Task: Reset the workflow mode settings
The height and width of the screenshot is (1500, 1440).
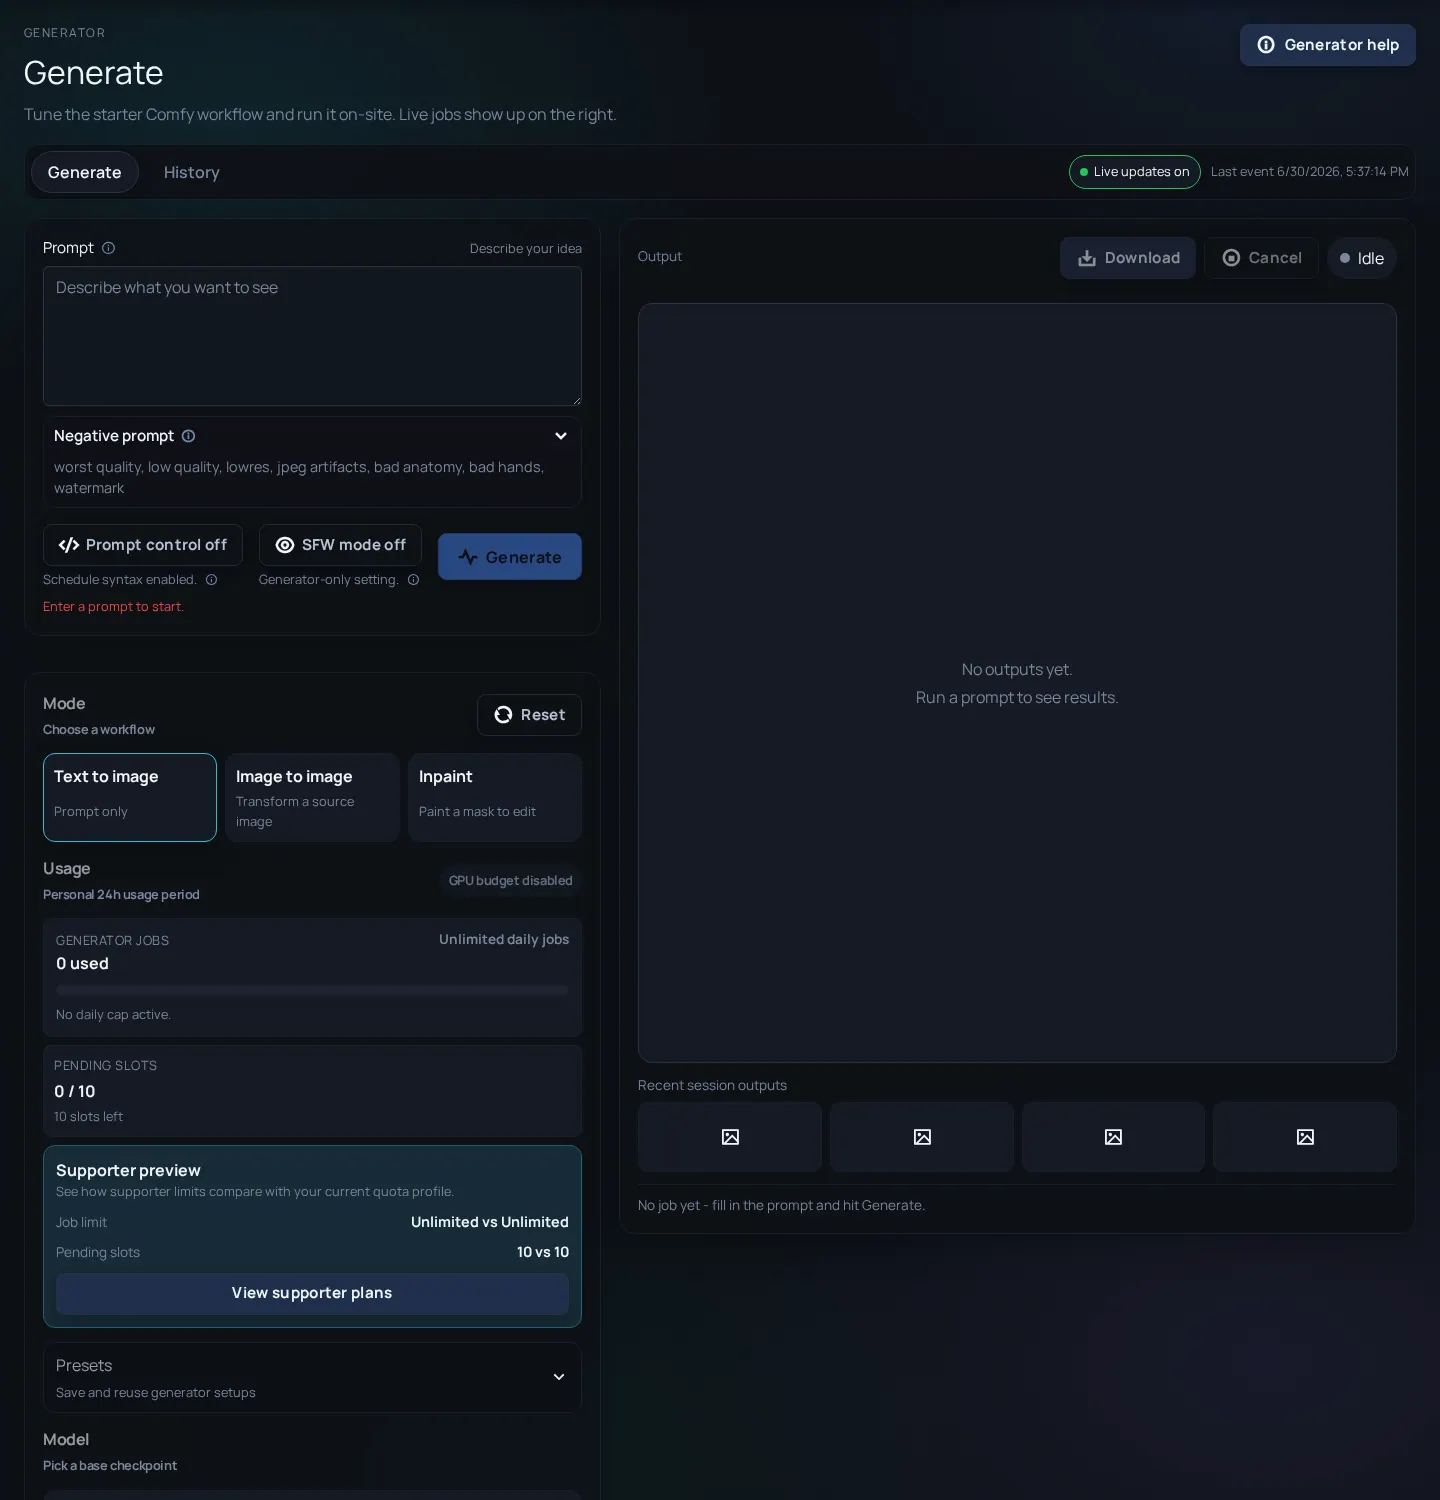Action: [529, 715]
